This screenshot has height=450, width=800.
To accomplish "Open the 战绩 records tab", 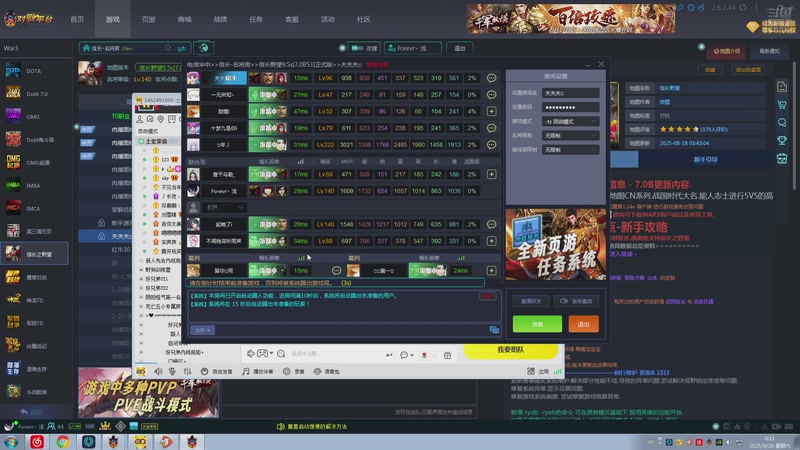I will click(220, 19).
